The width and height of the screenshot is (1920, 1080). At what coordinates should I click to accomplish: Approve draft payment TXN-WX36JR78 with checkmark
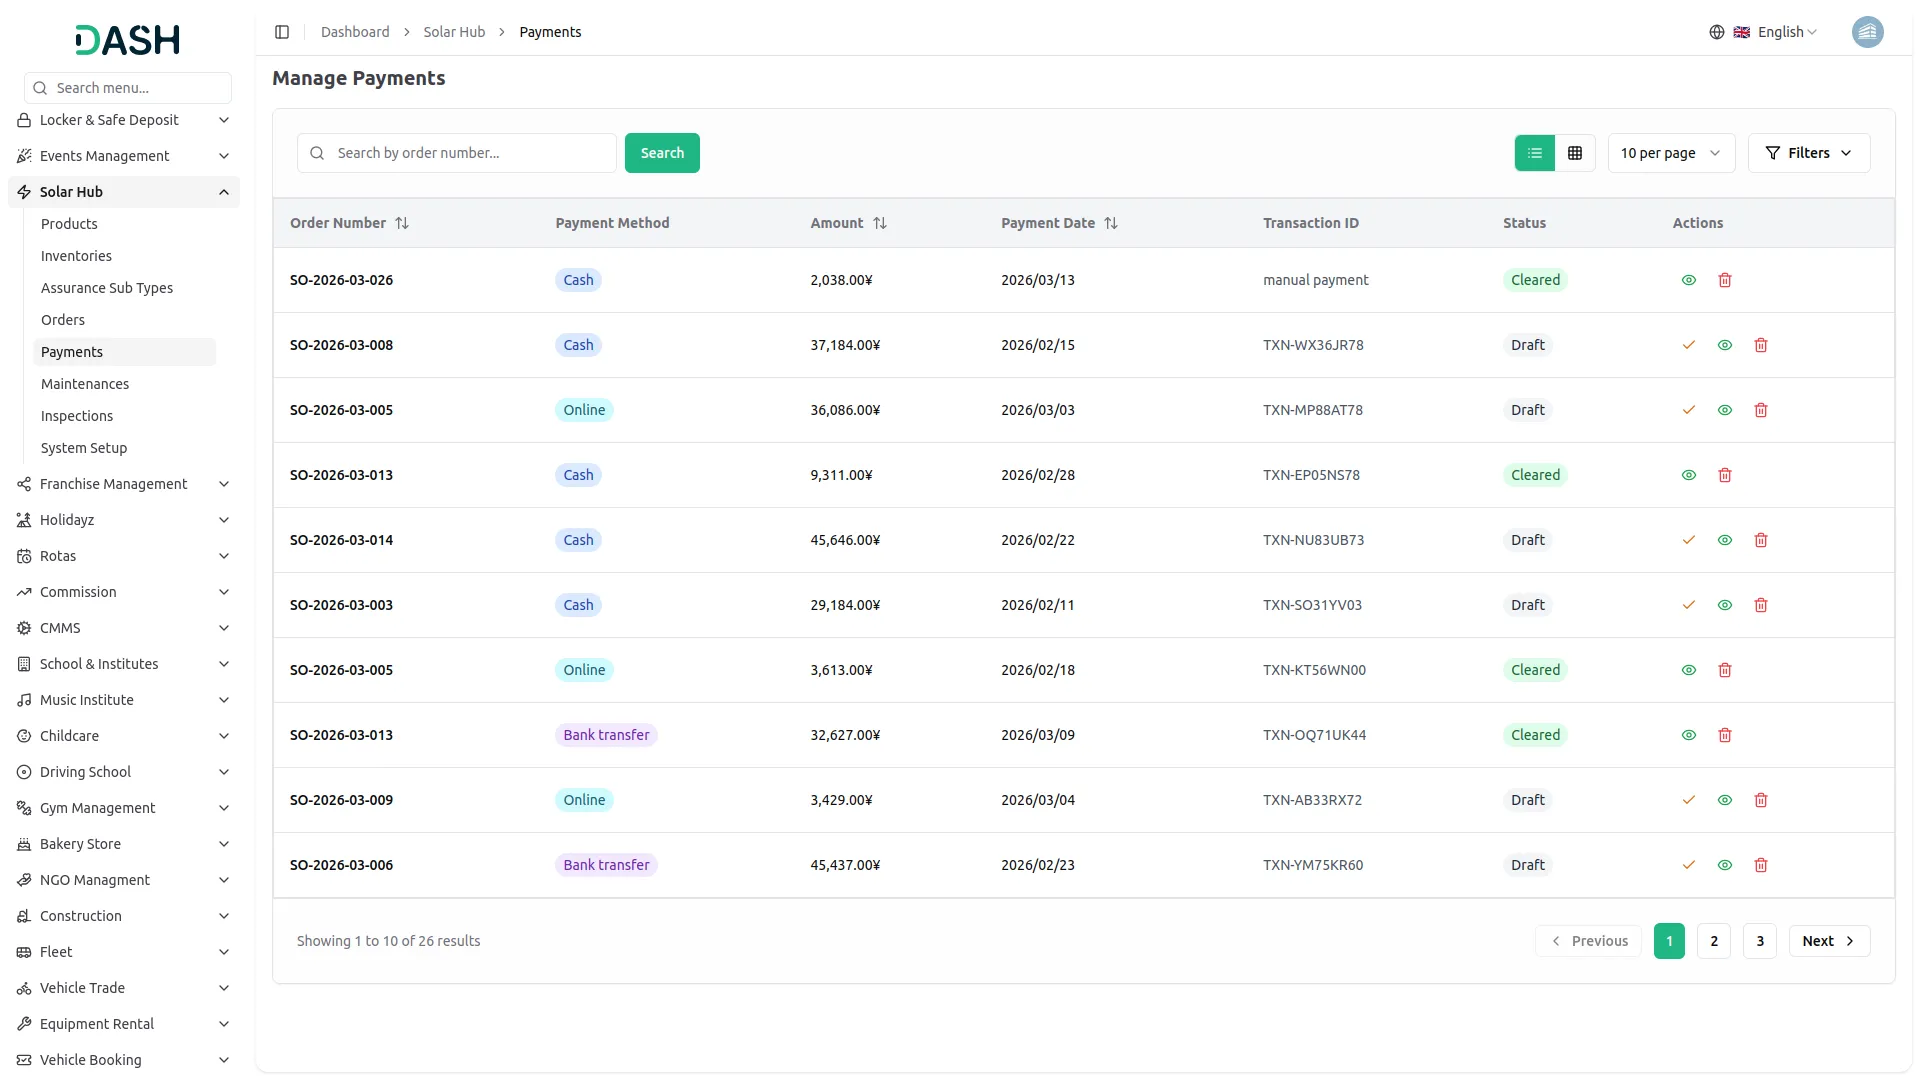1688,345
